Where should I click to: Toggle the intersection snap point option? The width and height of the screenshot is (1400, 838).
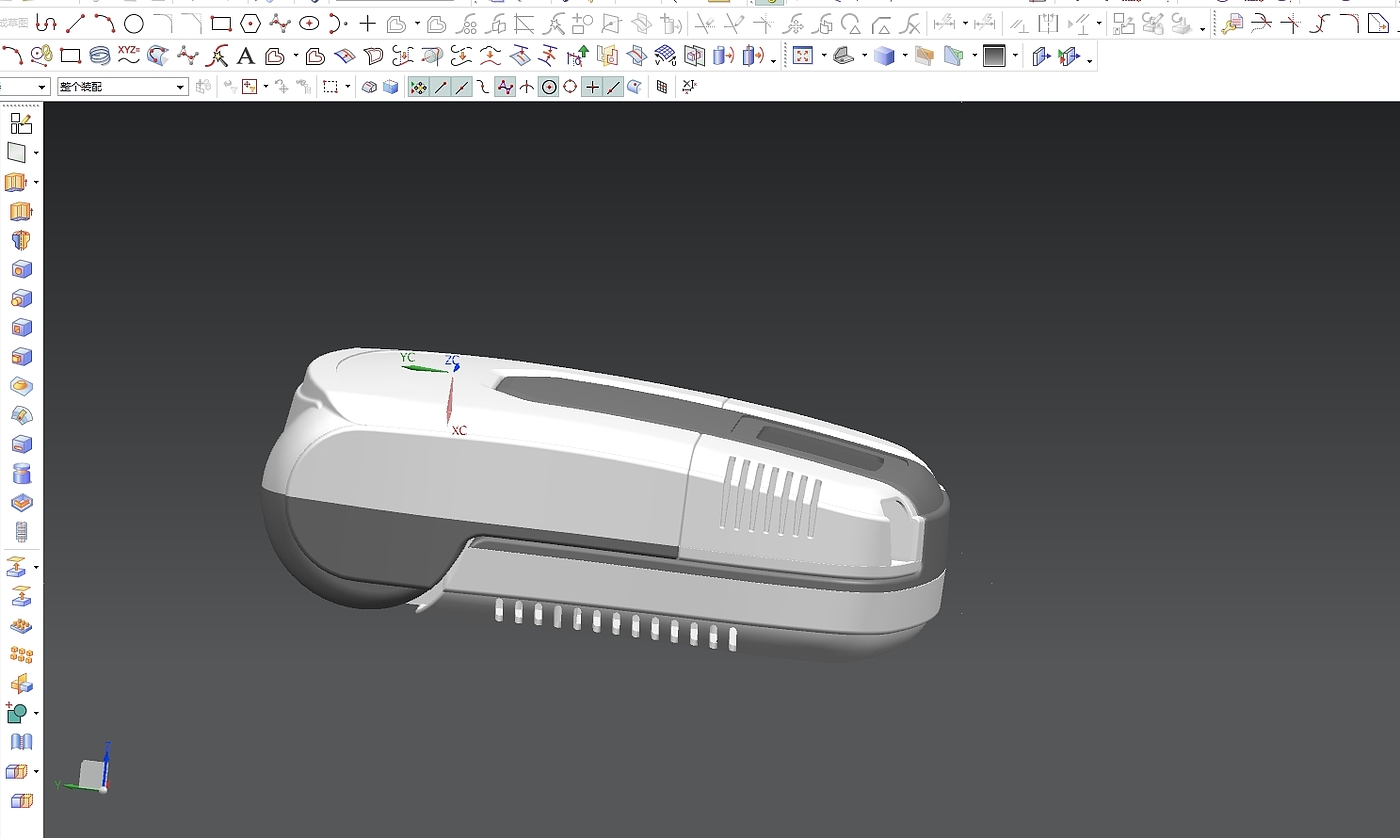tap(527, 87)
